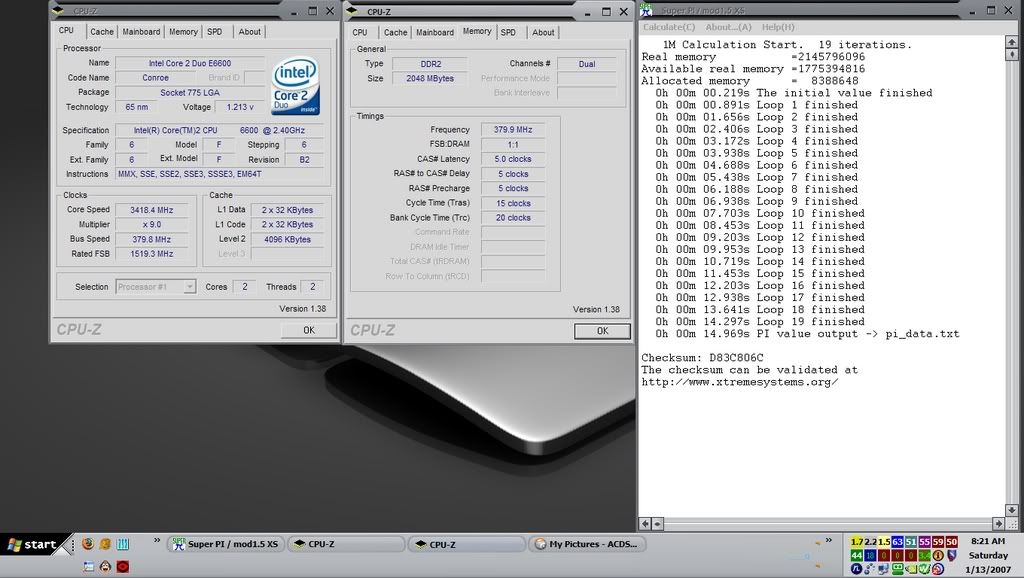Image resolution: width=1024 pixels, height=578 pixels.
Task: Click the teal 51 temperature tray icon
Action: 911,542
